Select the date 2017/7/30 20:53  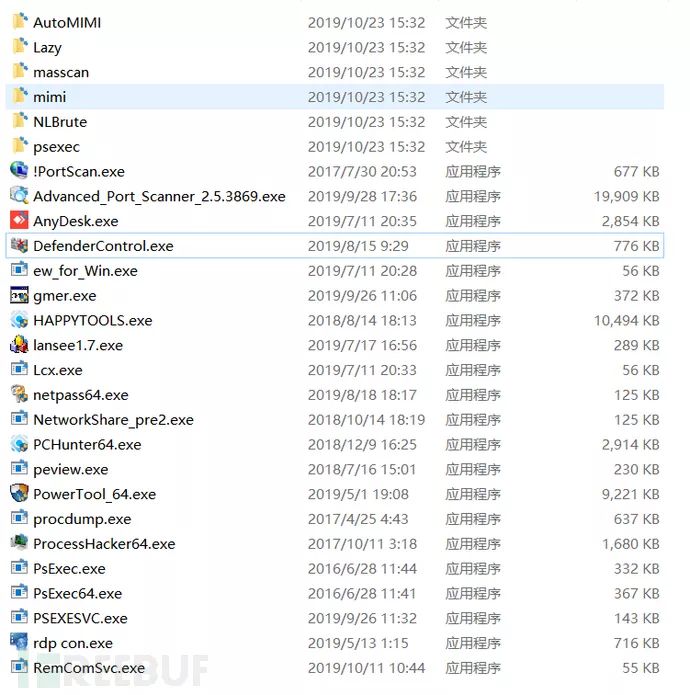click(x=362, y=172)
